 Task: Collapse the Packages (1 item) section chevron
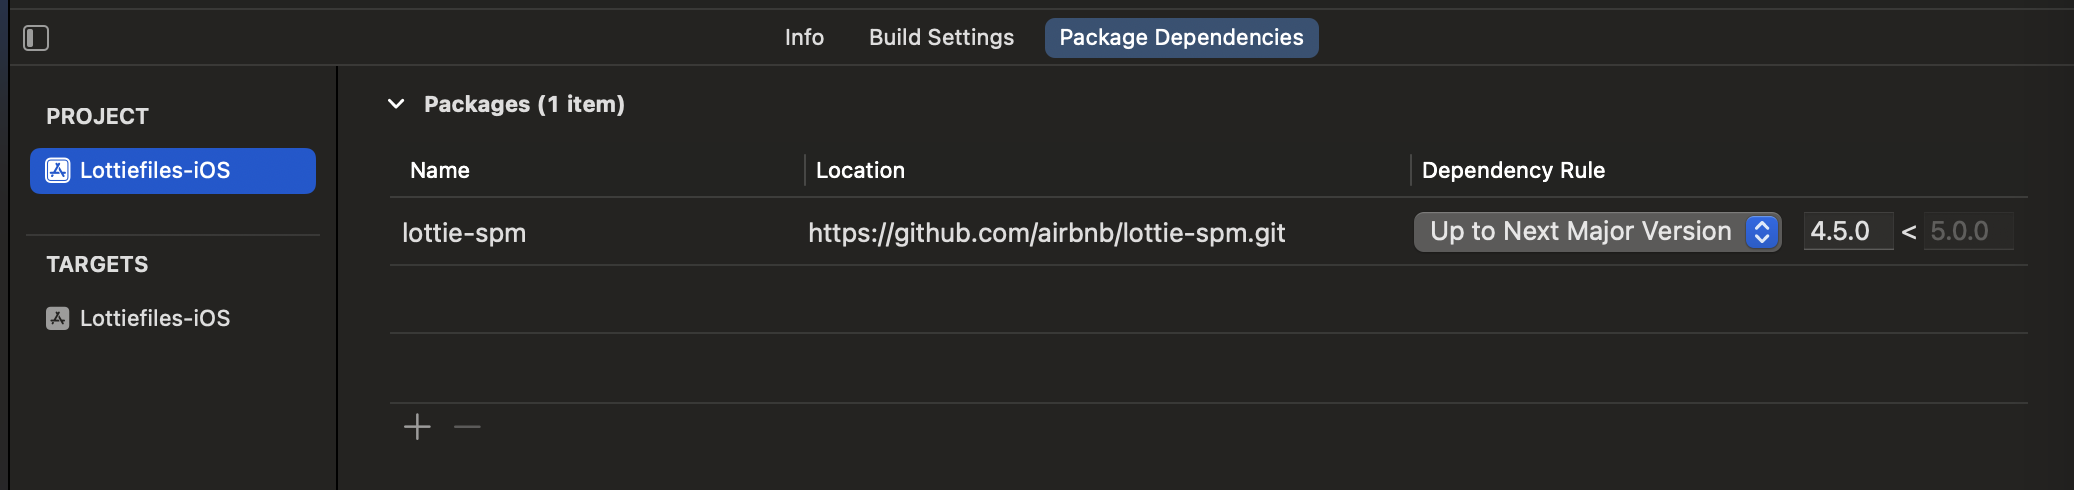point(396,104)
